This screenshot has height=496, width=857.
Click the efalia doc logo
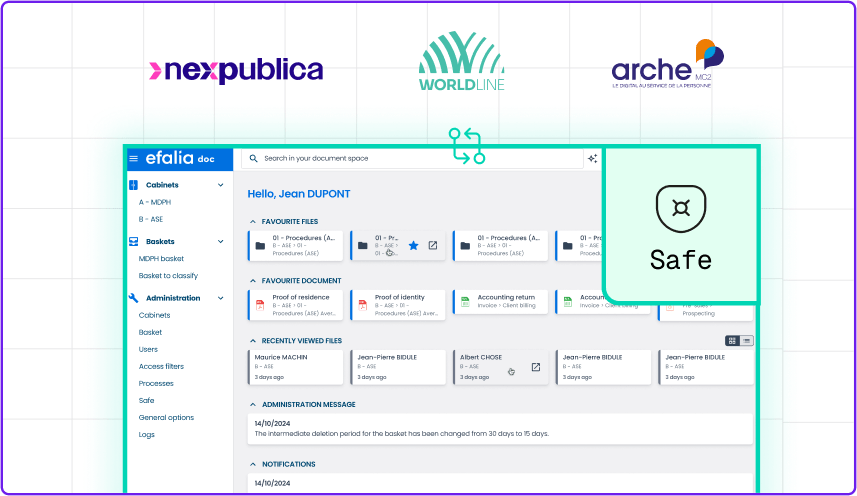(x=180, y=158)
